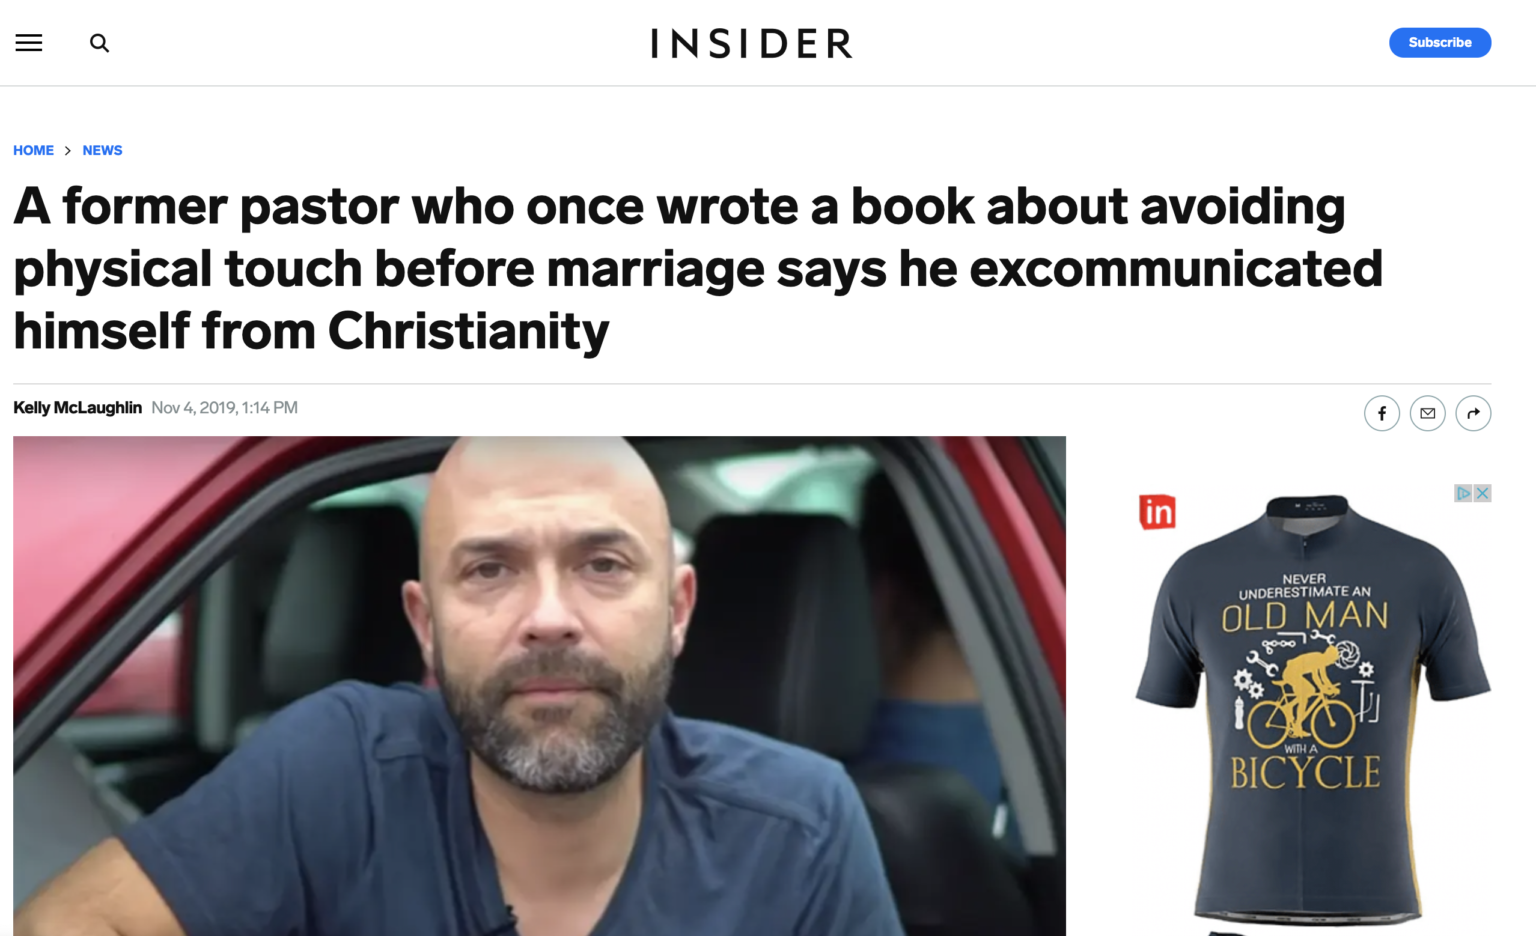Click the red "in" advertiser logo
The width and height of the screenshot is (1536, 936).
coord(1157,512)
